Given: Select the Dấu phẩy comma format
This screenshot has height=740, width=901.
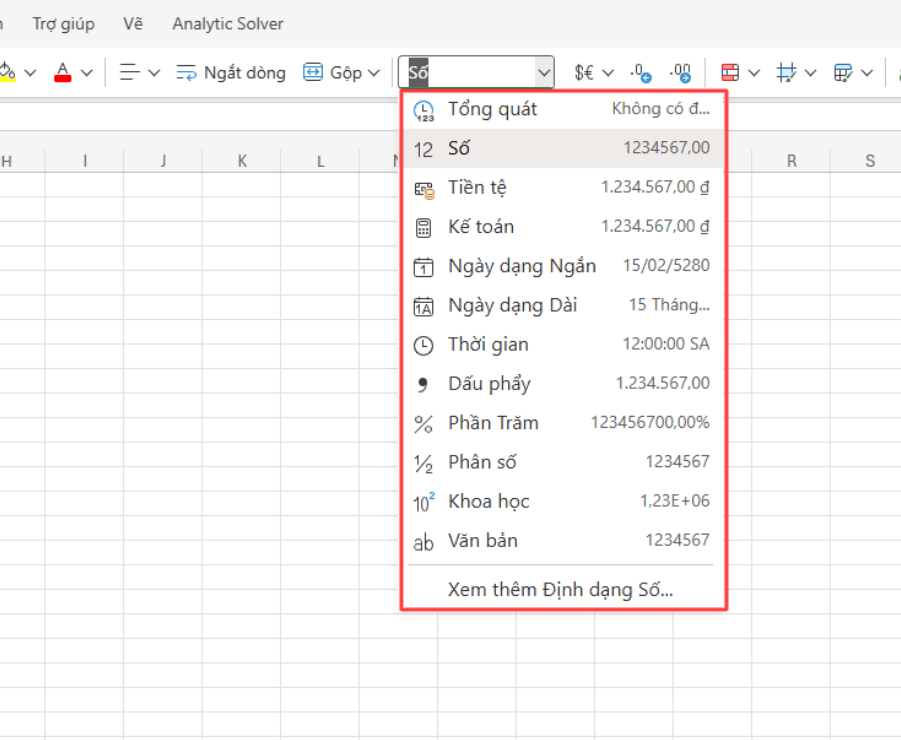Looking at the screenshot, I should coord(563,384).
